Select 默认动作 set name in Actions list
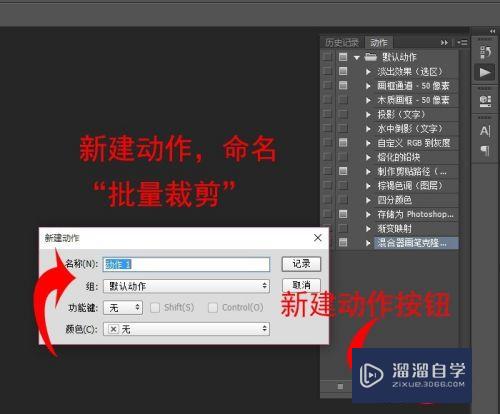500x414 pixels. coord(399,57)
